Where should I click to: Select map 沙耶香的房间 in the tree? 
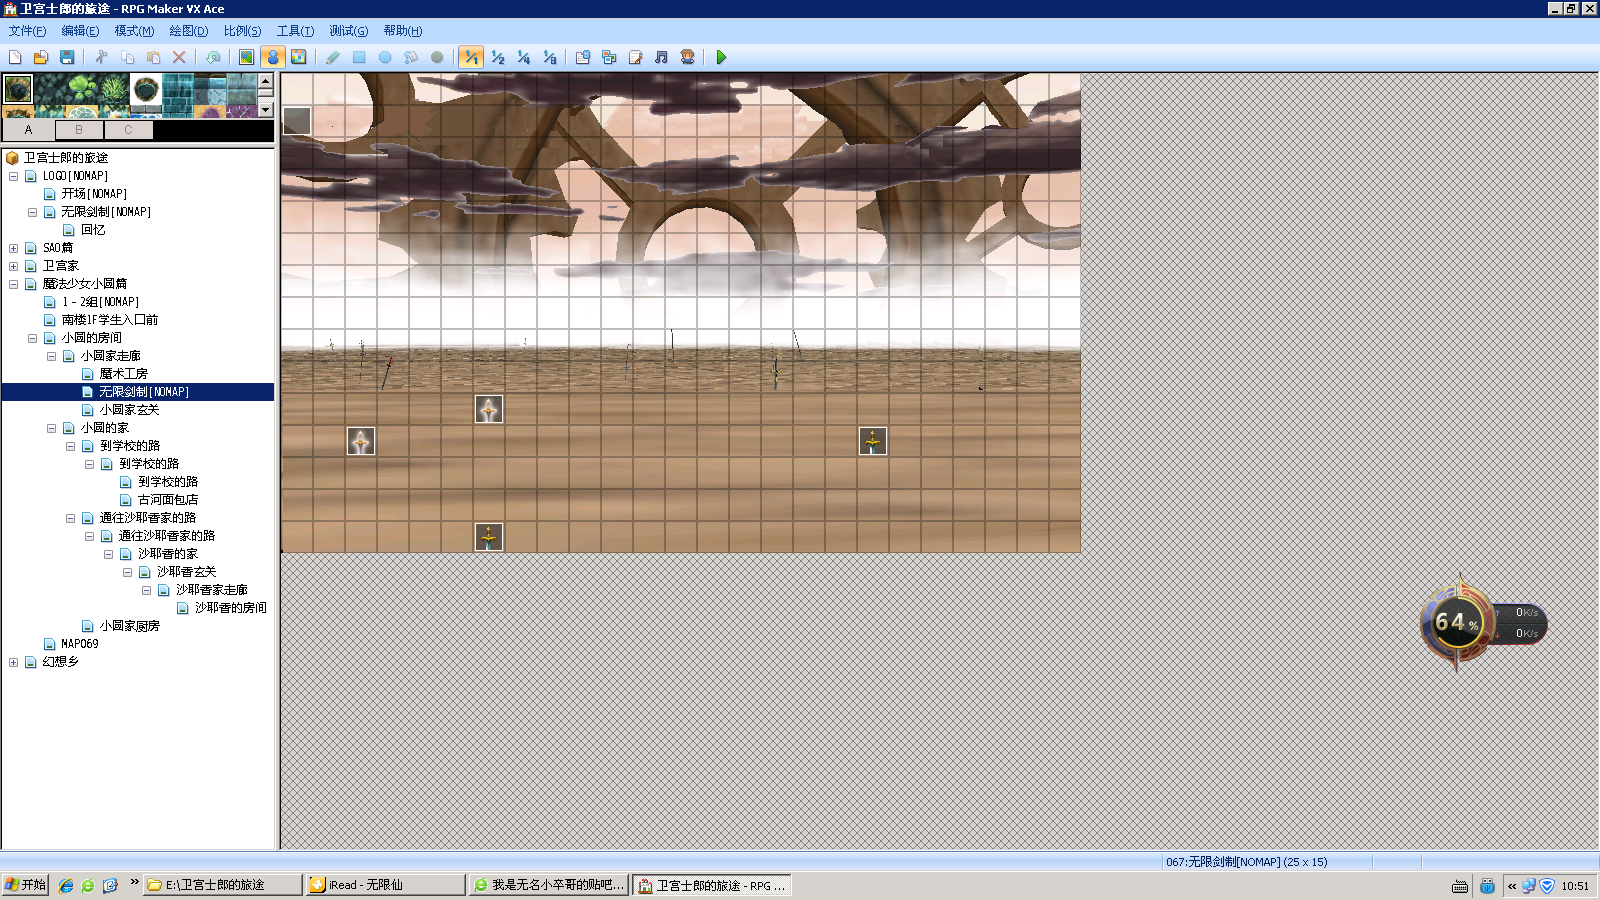click(x=230, y=608)
